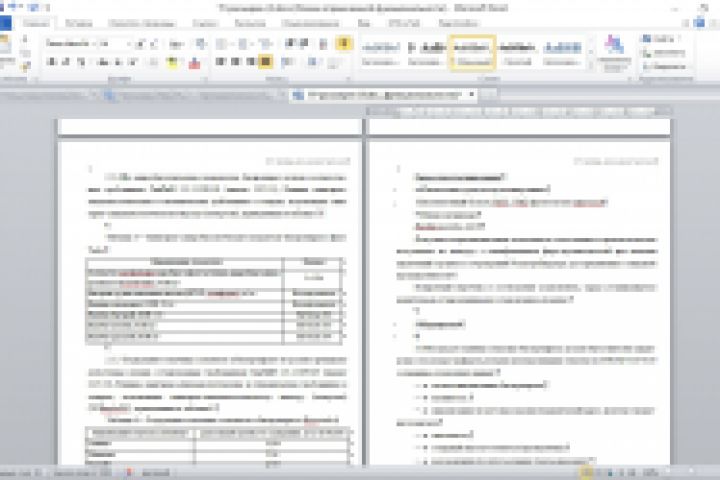This screenshot has width=720, height=480.
Task: Click the Shading paint bucket button
Action: click(x=313, y=62)
